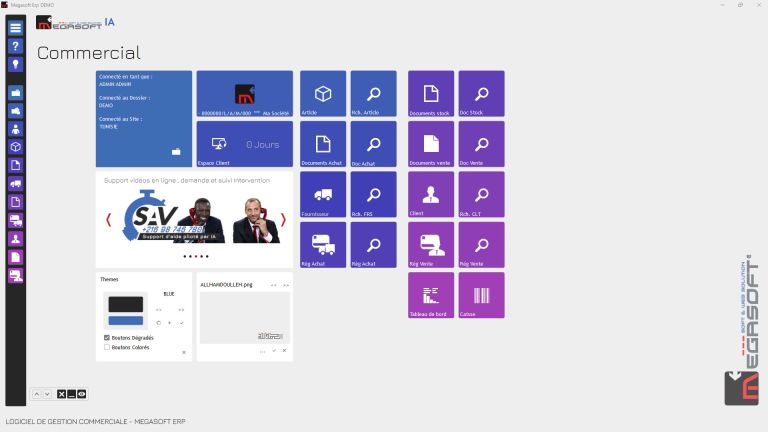Pick the blue color swatch in Themes
The image size is (768, 432).
click(126, 321)
